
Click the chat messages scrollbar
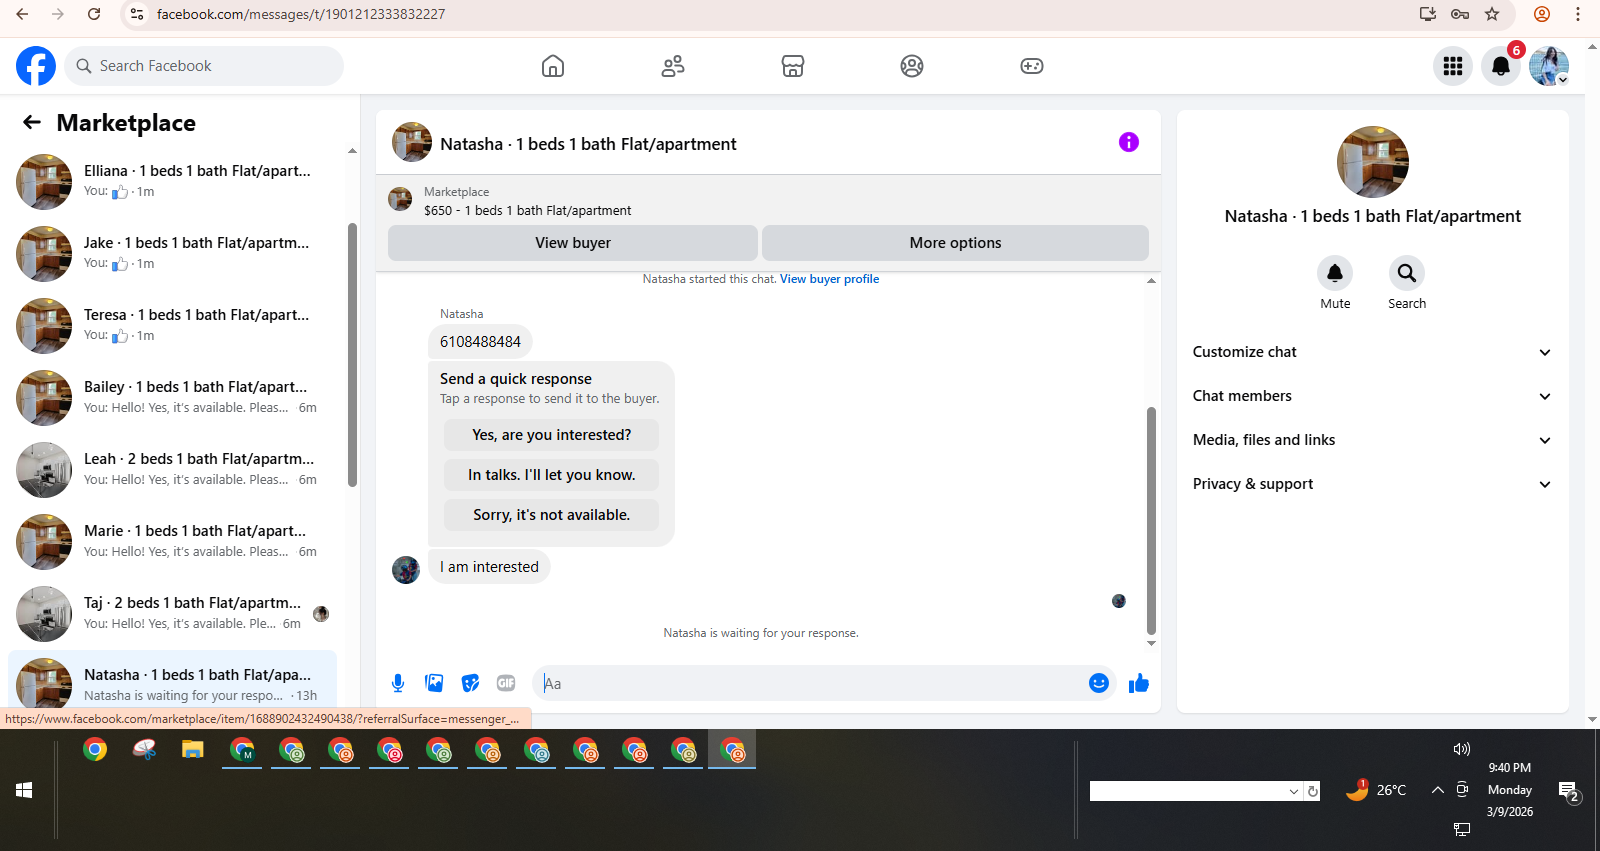click(x=1151, y=520)
